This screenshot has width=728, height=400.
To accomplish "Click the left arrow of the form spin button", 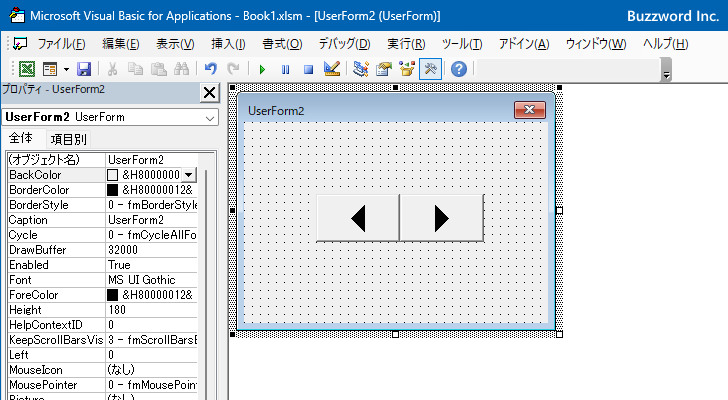I will coord(358,218).
